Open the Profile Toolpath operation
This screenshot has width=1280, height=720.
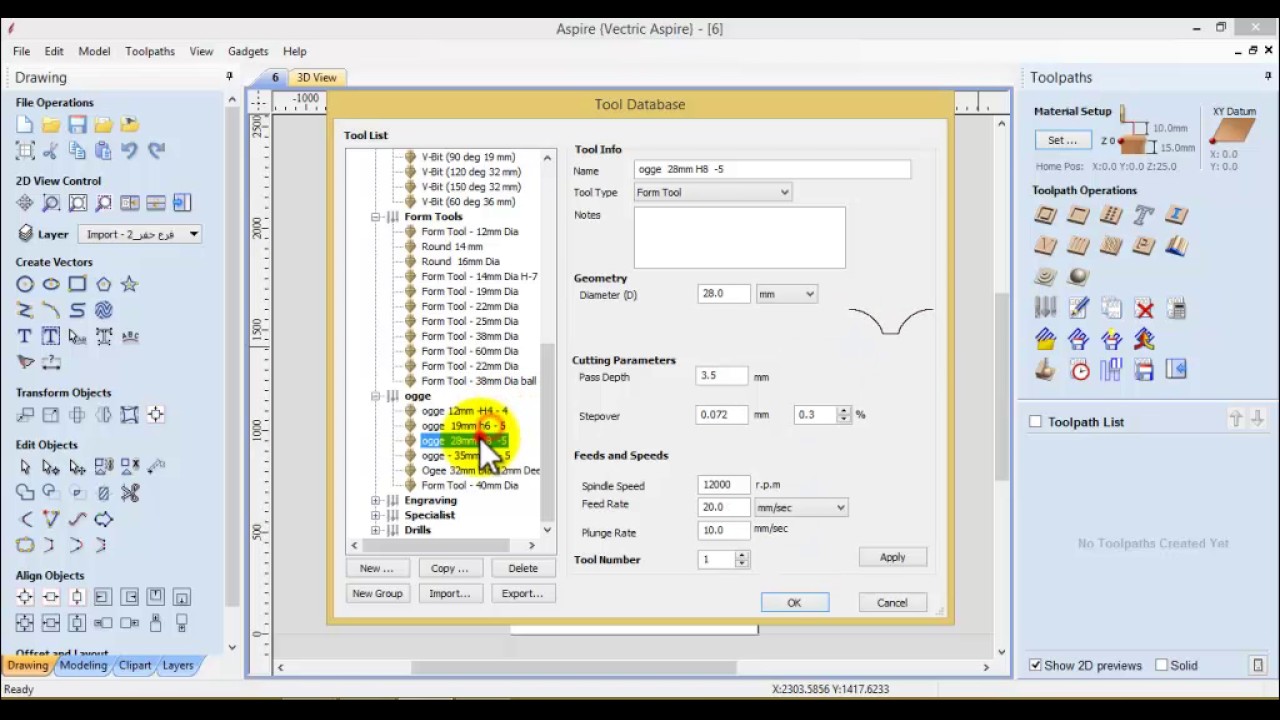[1045, 215]
